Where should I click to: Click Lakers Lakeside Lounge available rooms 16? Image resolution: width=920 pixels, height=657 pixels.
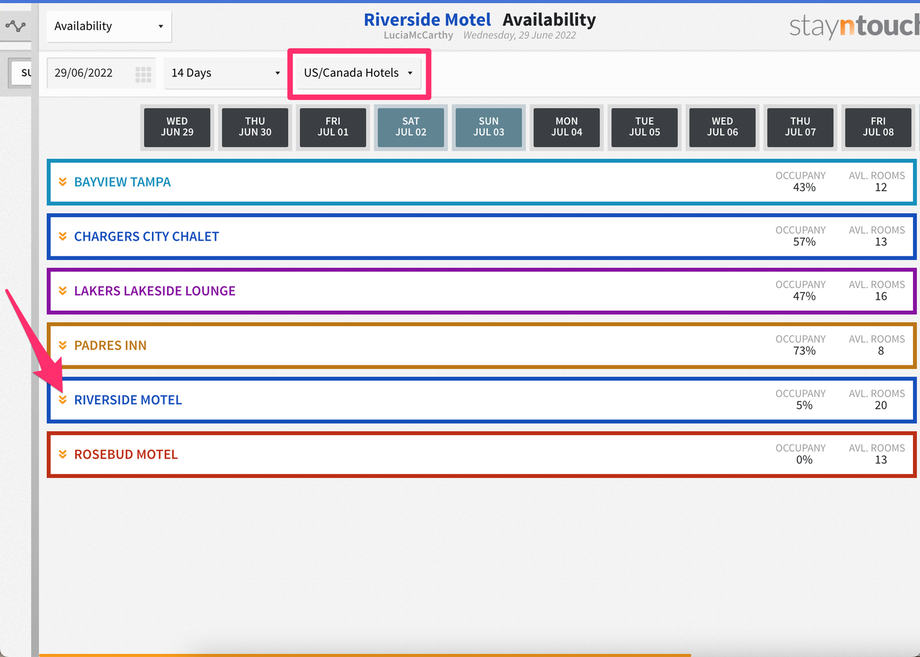[881, 297]
